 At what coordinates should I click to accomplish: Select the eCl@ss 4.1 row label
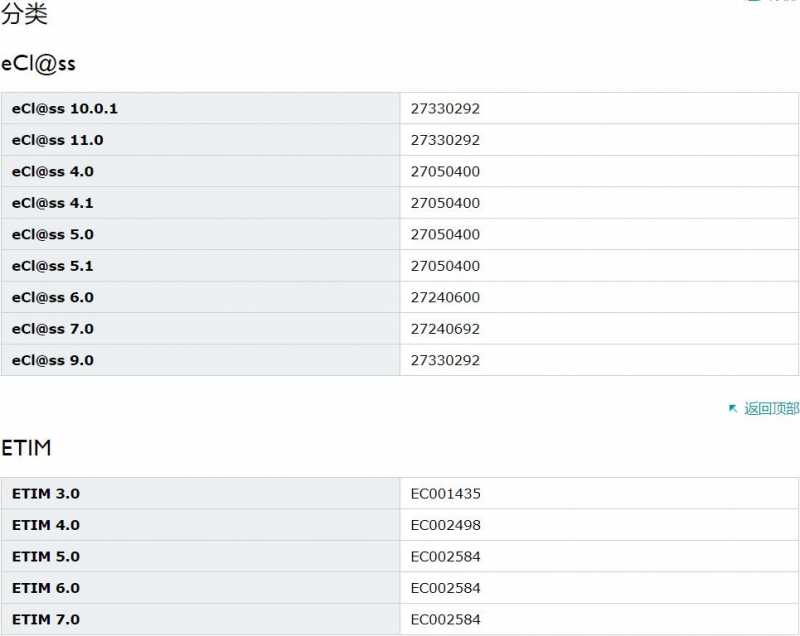(x=53, y=203)
